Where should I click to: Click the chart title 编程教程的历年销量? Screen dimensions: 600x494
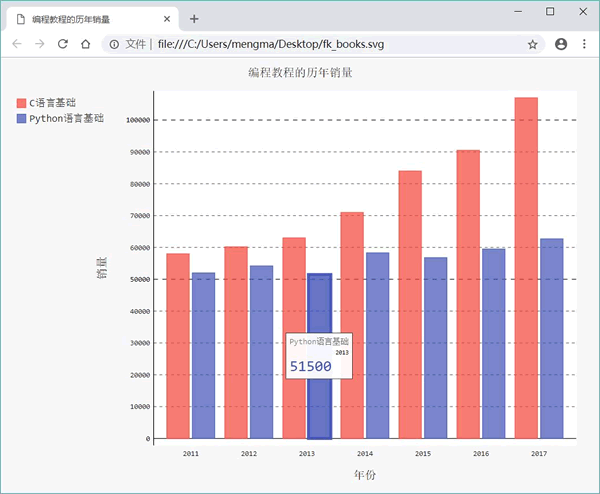pos(300,73)
